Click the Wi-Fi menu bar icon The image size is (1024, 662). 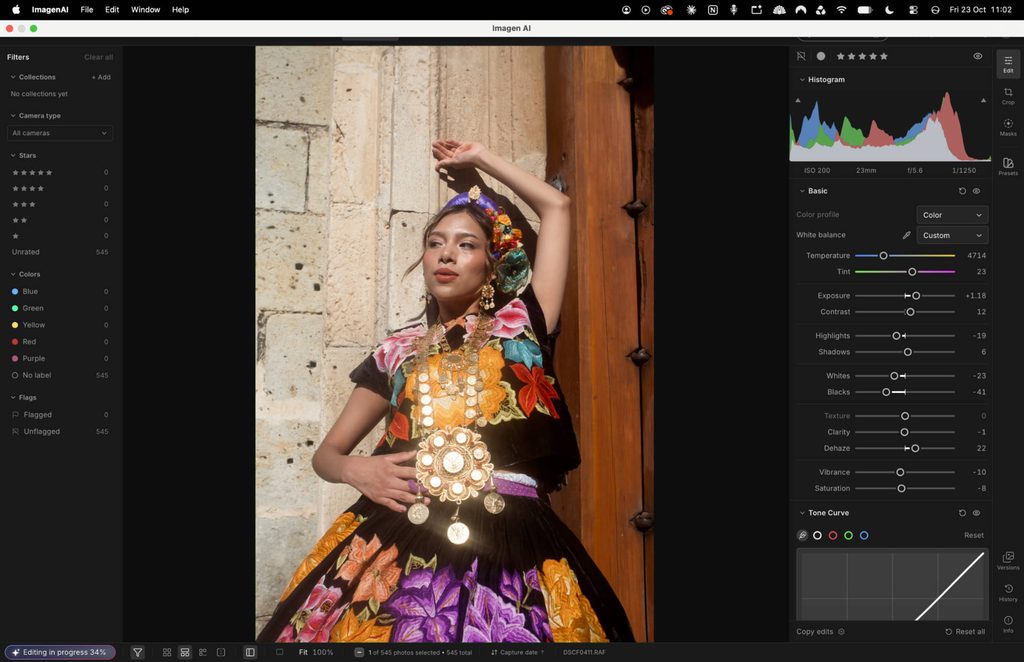click(842, 10)
